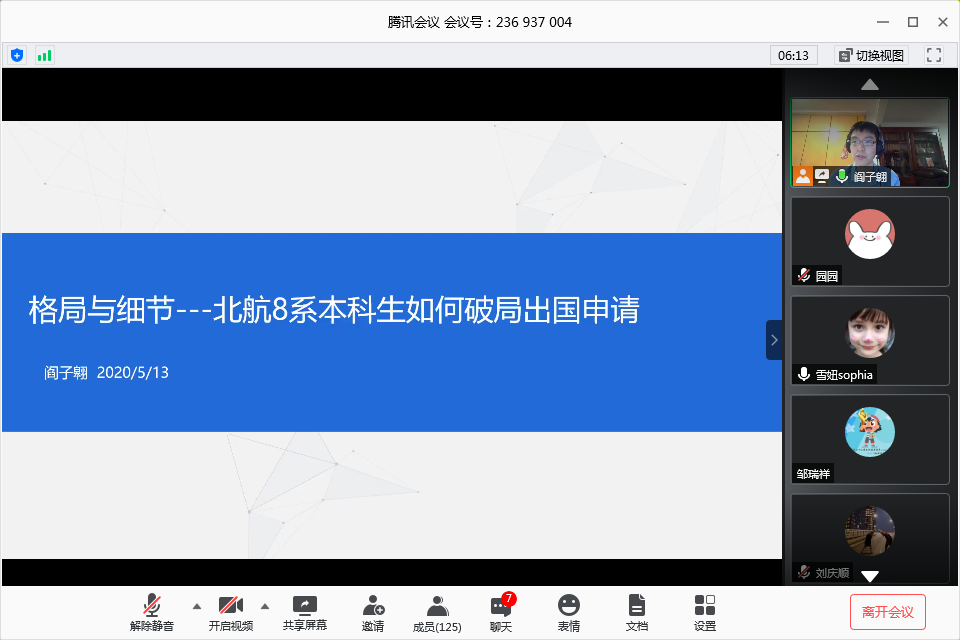This screenshot has width=960, height=640.
Task: Turn on camera video (开启视频)
Action: (x=231, y=611)
